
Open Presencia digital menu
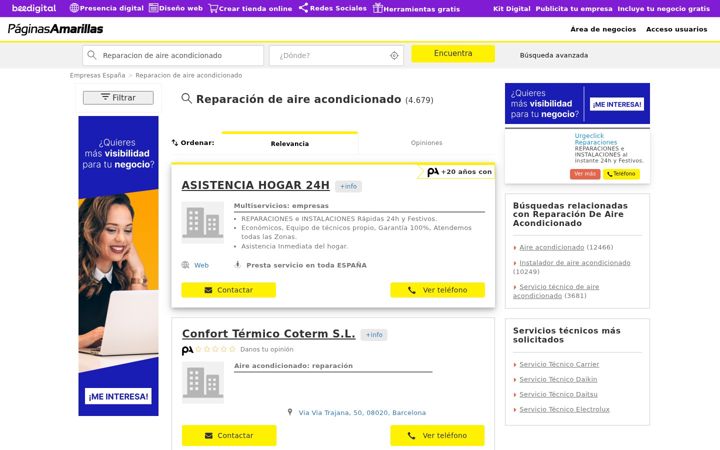click(107, 8)
